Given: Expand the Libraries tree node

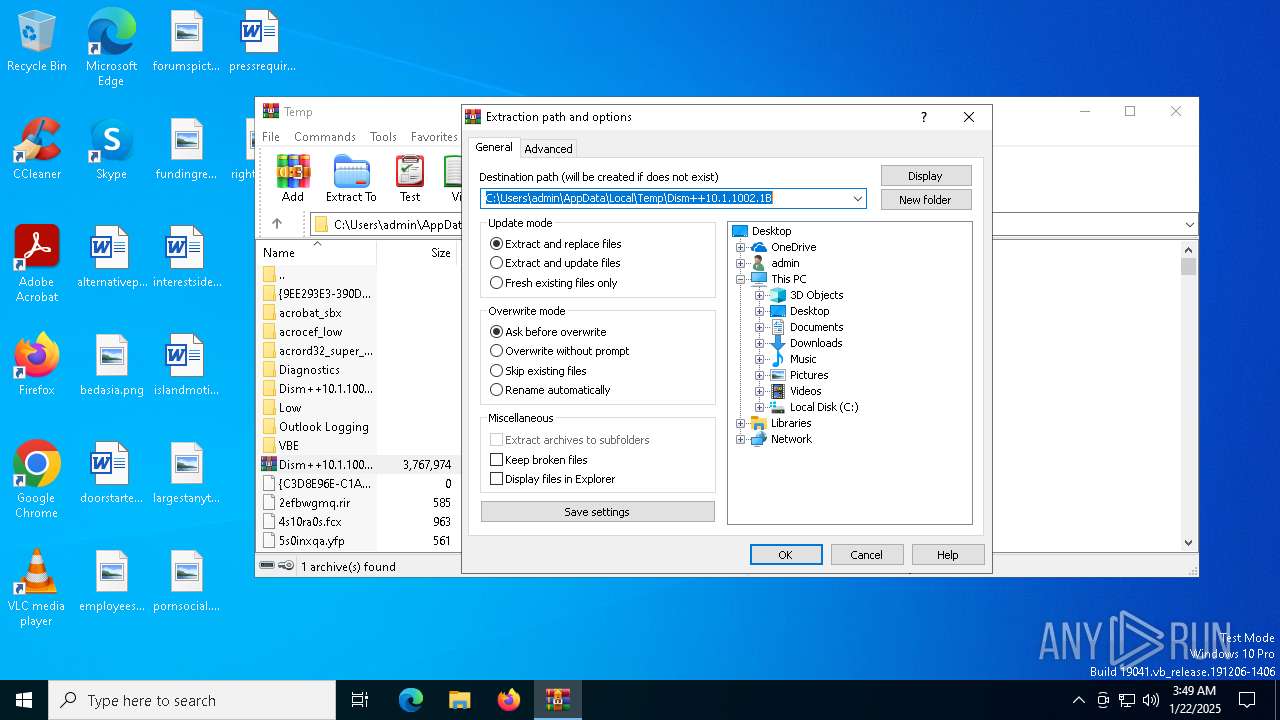Looking at the screenshot, I should click(x=741, y=423).
